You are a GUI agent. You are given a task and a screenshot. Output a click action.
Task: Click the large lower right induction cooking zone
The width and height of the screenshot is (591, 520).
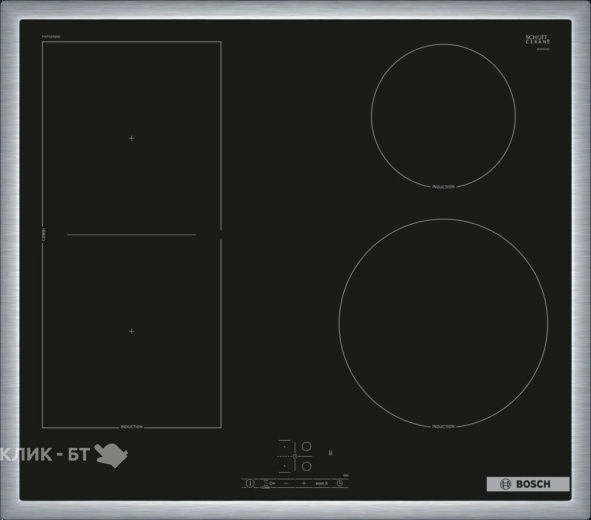[443, 323]
